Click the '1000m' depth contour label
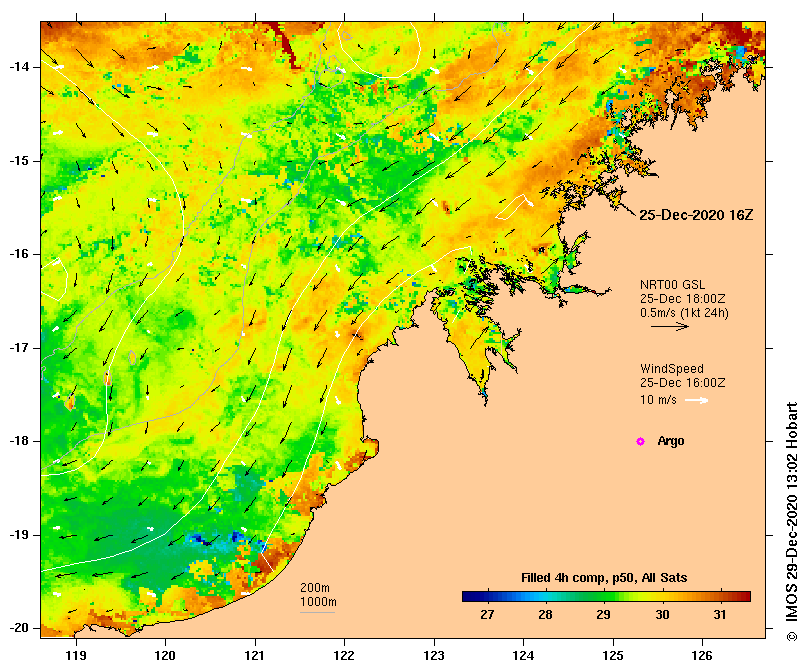809x672 pixels. pyautogui.click(x=318, y=602)
